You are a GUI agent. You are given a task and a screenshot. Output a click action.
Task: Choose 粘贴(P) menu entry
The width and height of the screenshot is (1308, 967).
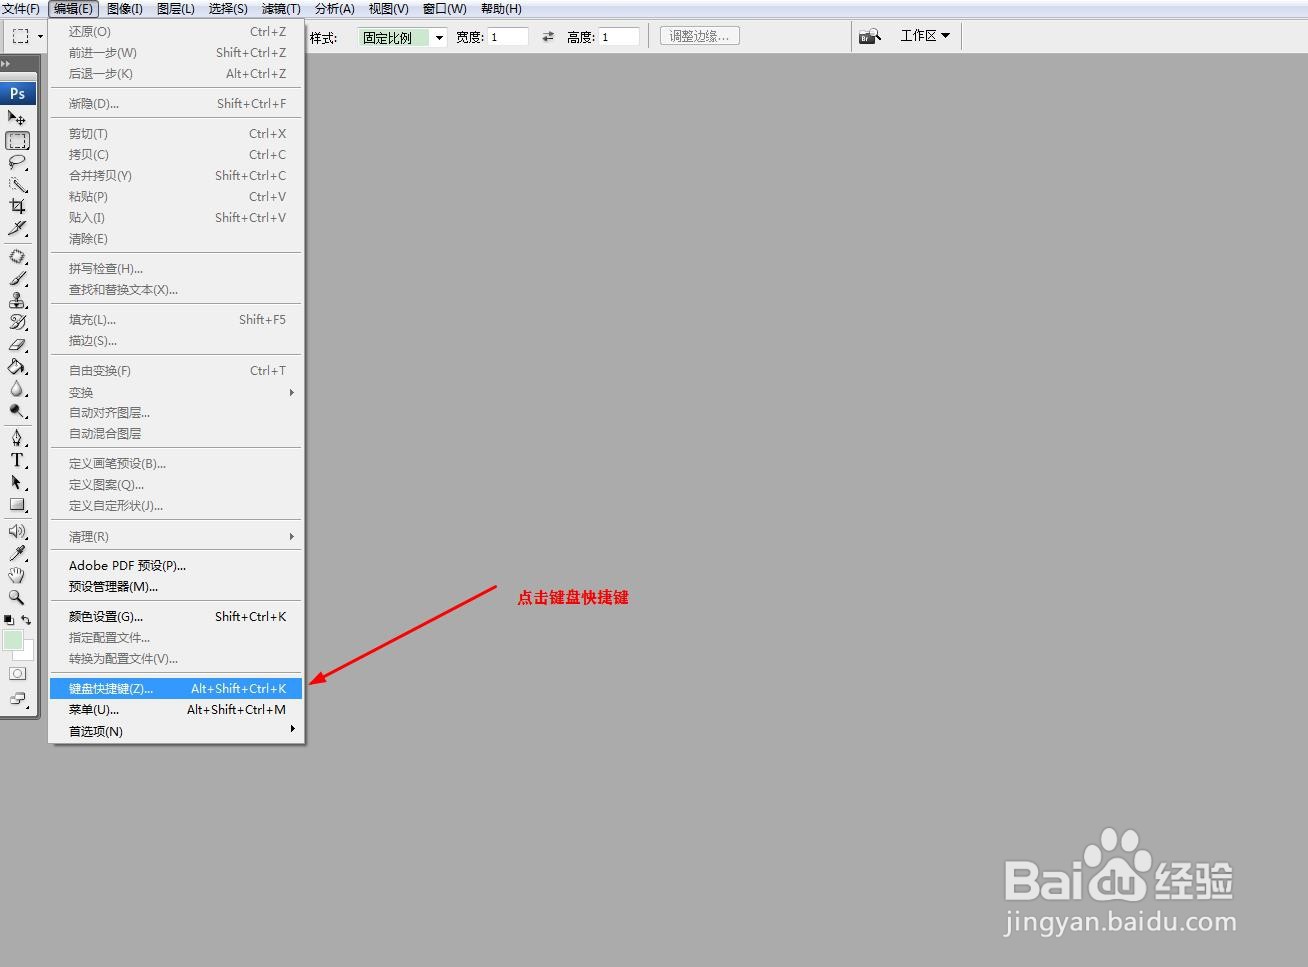(x=176, y=196)
